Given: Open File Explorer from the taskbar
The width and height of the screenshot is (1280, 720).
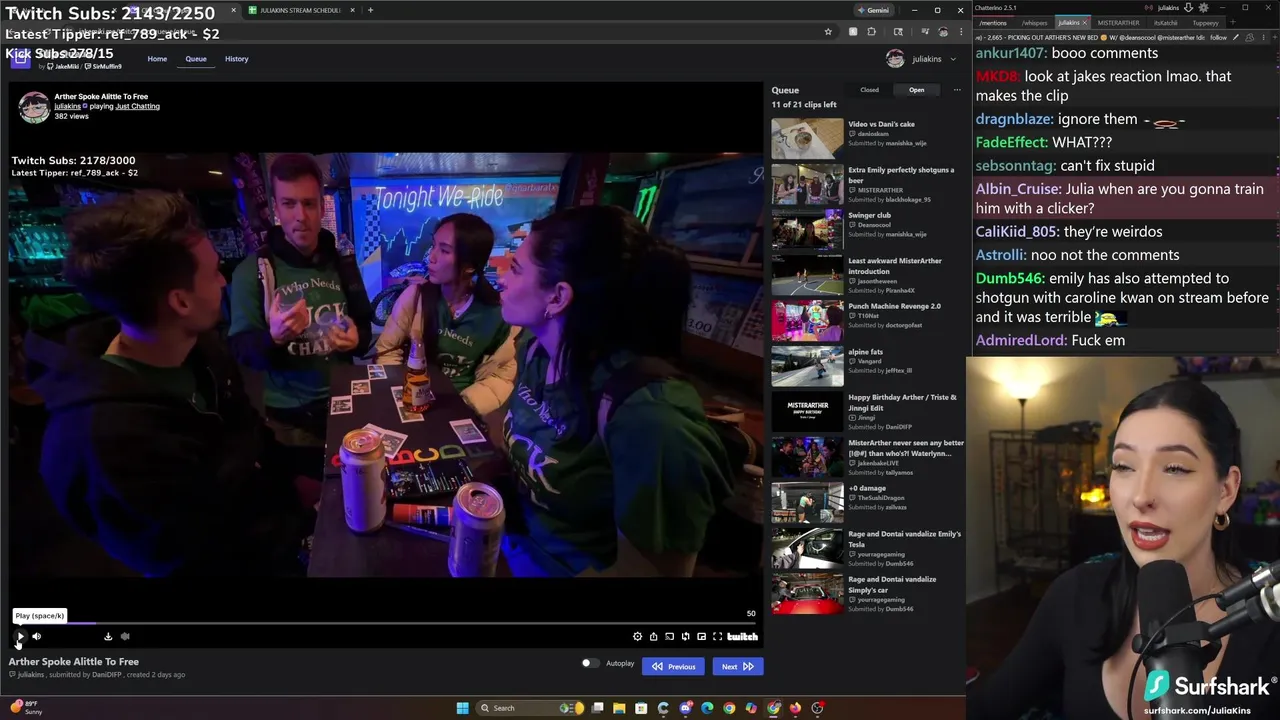Looking at the screenshot, I should 619,708.
